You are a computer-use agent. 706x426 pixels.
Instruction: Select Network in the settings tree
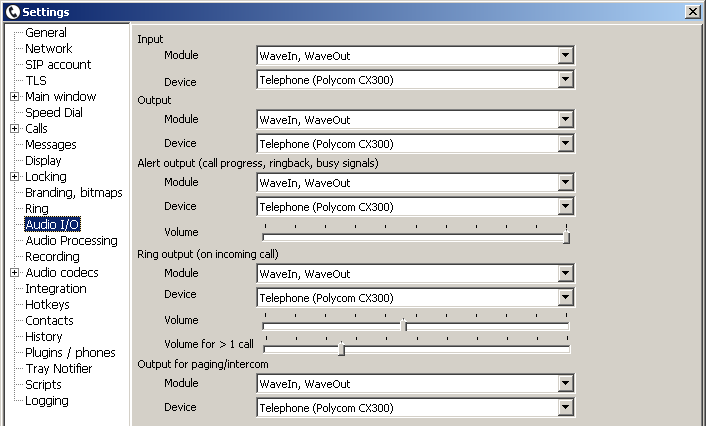pyautogui.click(x=49, y=49)
